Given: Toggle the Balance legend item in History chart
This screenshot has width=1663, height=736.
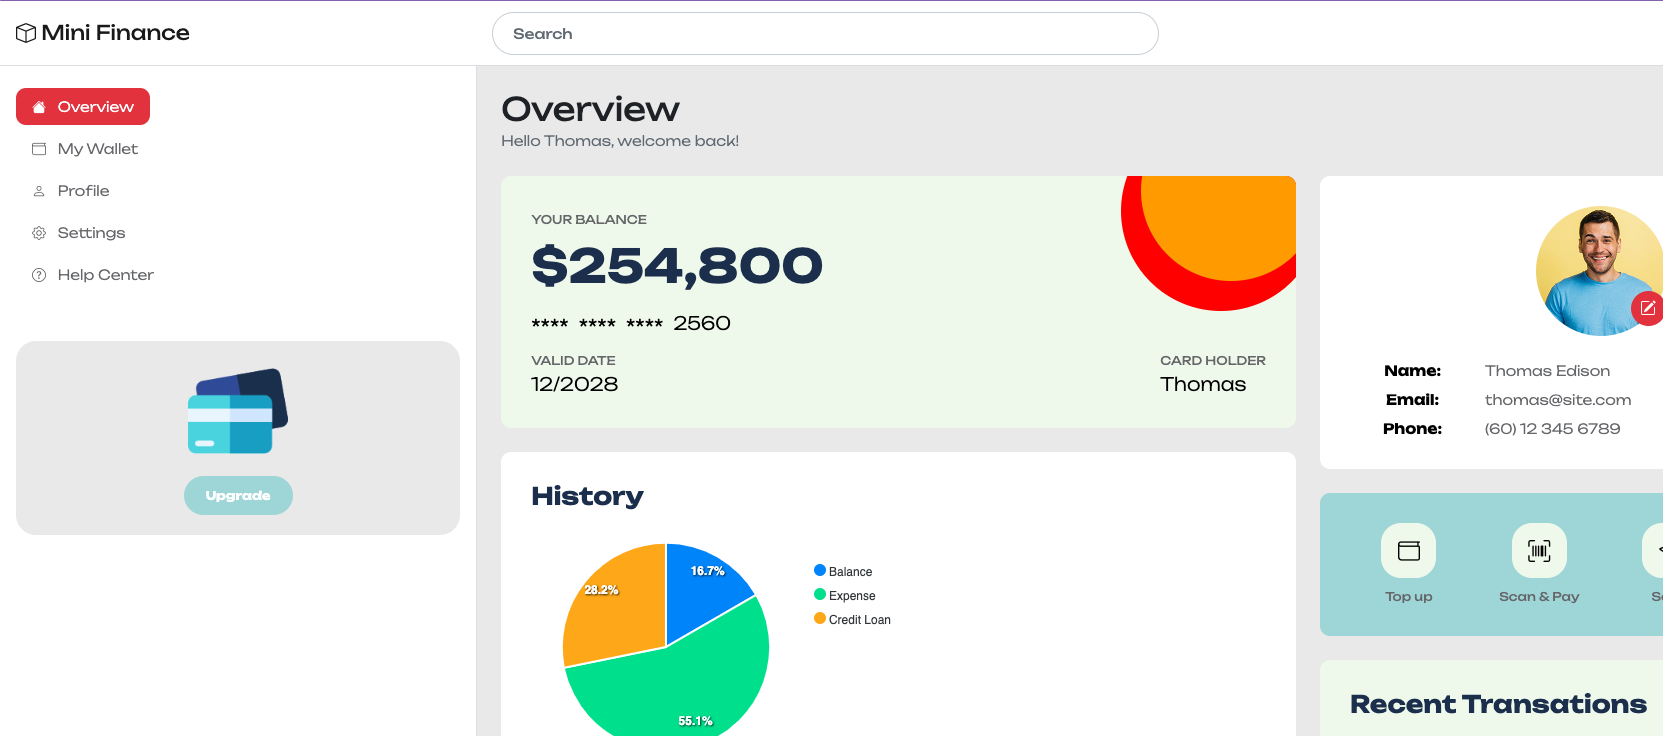Looking at the screenshot, I should pos(843,571).
